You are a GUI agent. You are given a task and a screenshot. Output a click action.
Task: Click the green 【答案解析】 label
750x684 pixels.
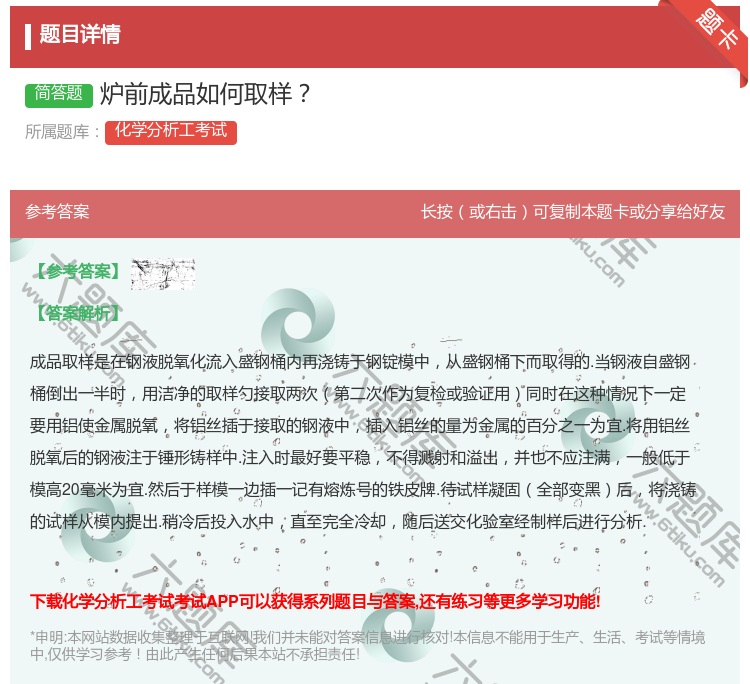(x=78, y=314)
